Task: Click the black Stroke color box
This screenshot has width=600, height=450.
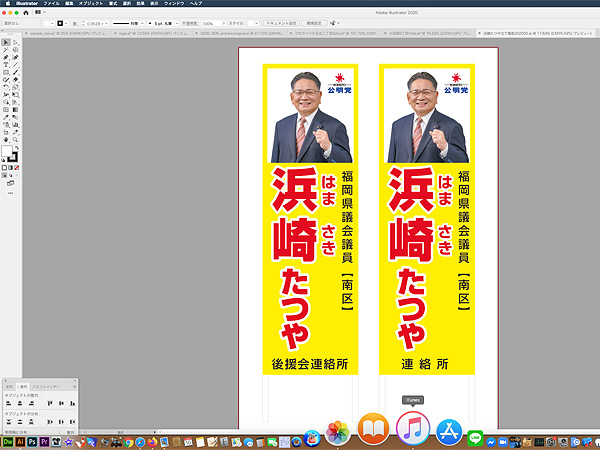Action: (x=13, y=157)
